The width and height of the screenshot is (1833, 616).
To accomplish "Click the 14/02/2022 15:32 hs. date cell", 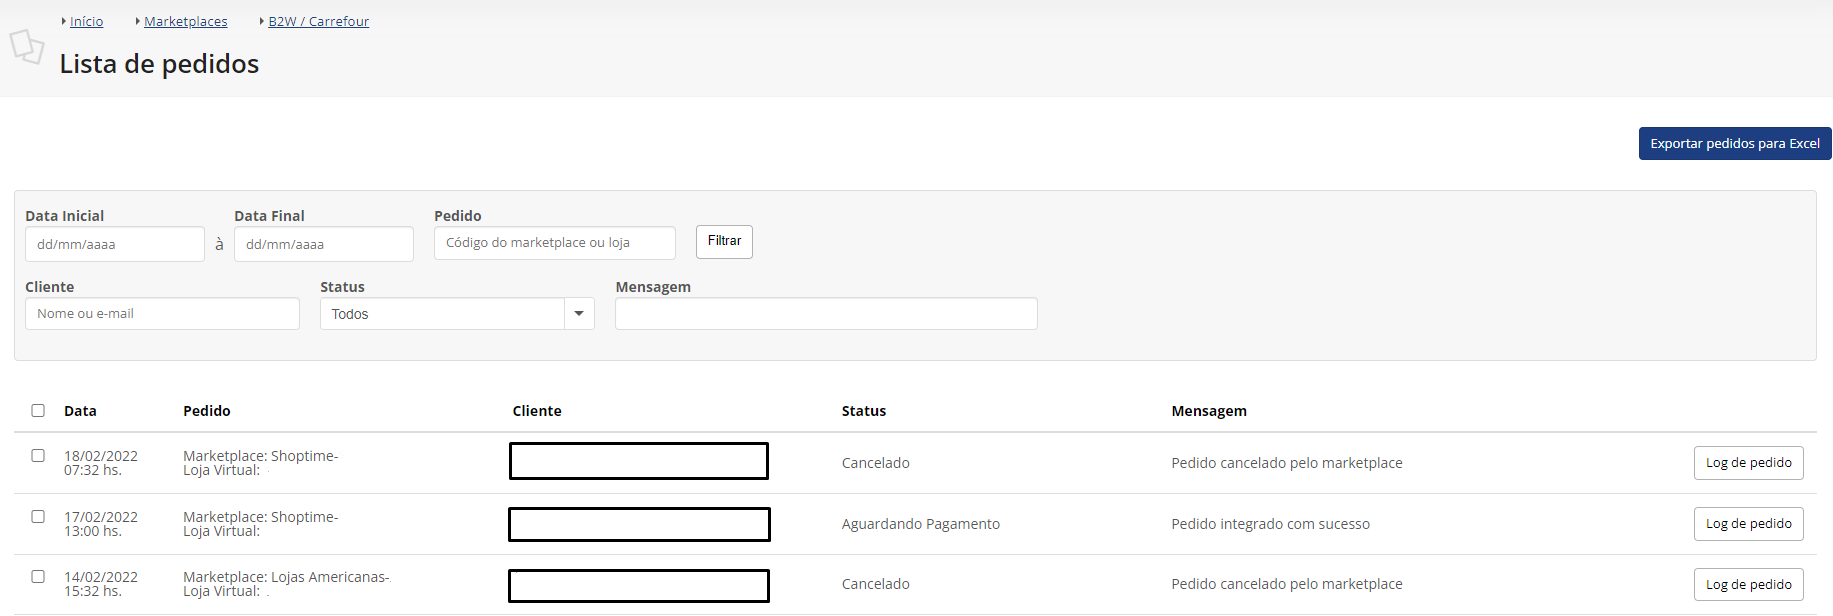I will [101, 584].
